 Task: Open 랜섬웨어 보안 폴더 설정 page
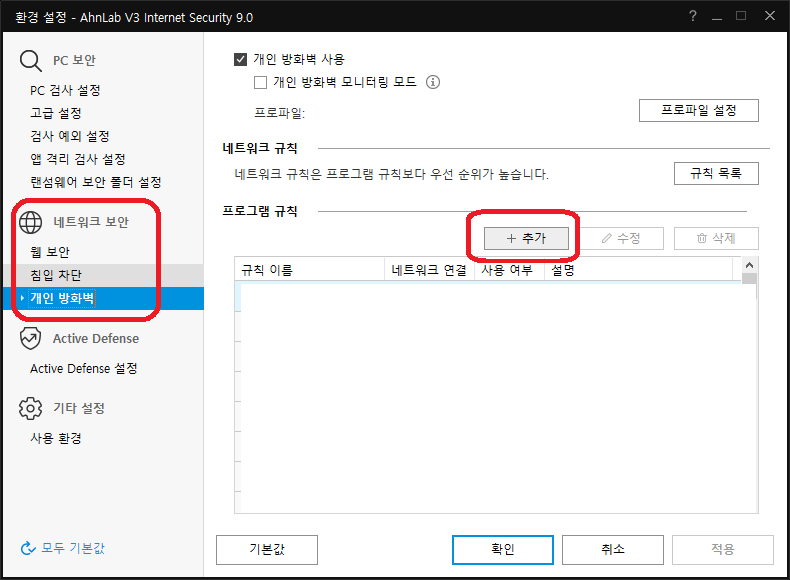[96, 182]
